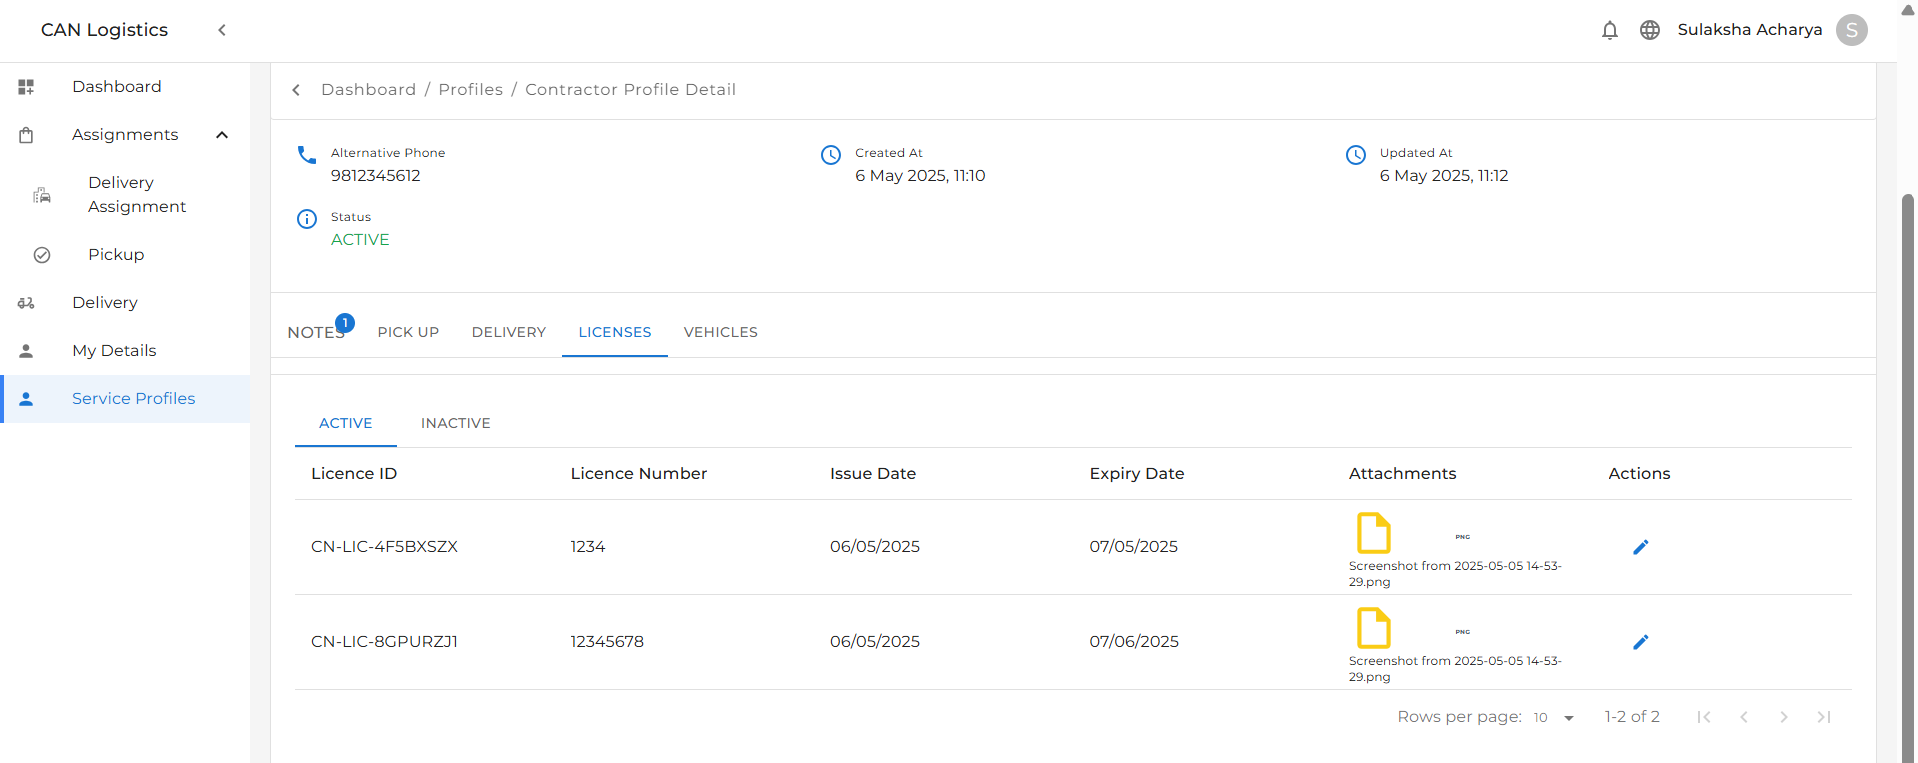Click the Attachments column header
The height and width of the screenshot is (763, 1918).
click(x=1403, y=474)
